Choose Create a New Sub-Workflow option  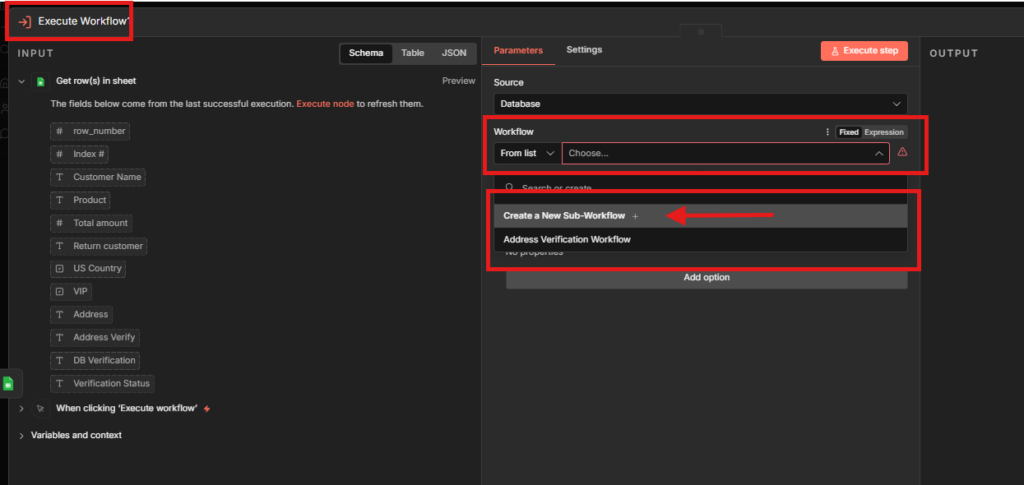[700, 216]
